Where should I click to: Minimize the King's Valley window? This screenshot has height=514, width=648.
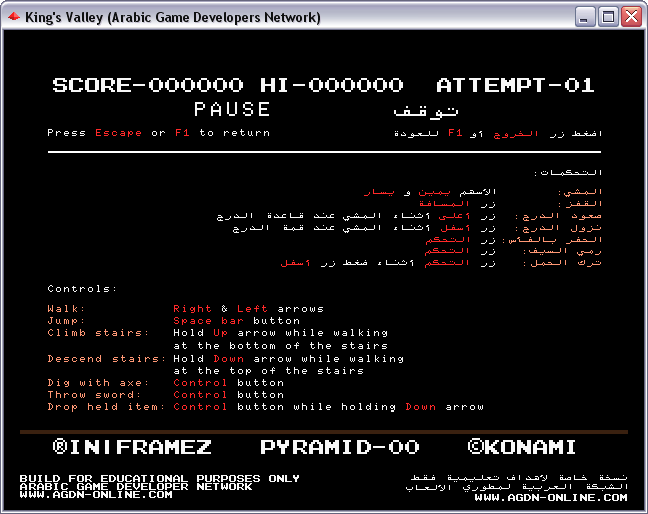[585, 17]
